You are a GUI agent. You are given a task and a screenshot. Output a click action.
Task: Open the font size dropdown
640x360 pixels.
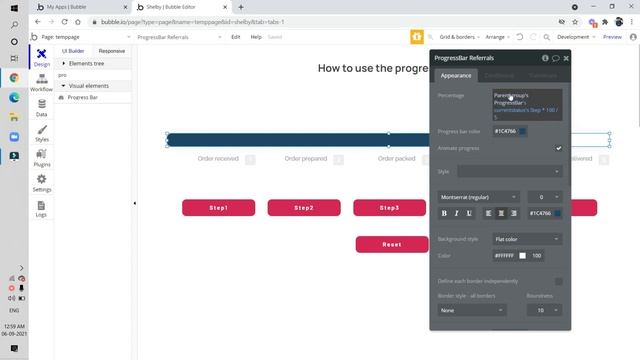coord(545,197)
